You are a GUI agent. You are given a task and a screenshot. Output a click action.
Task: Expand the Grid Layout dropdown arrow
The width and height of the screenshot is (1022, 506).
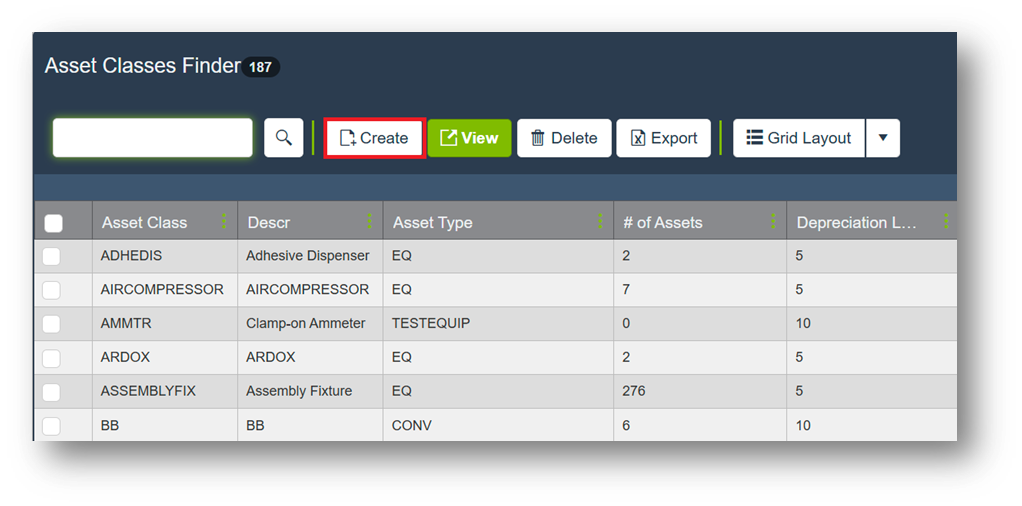[x=882, y=138]
